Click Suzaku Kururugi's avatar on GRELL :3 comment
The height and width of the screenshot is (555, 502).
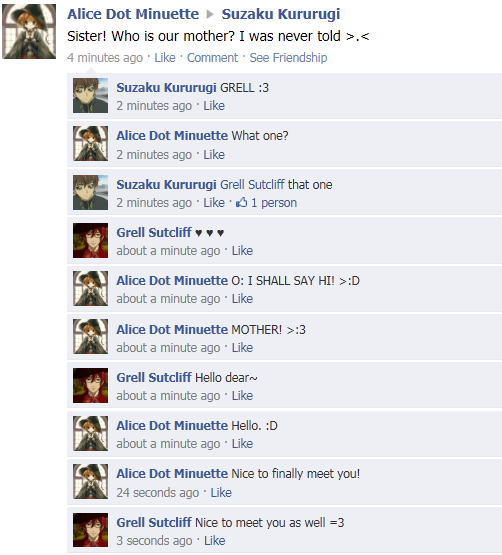pos(90,96)
